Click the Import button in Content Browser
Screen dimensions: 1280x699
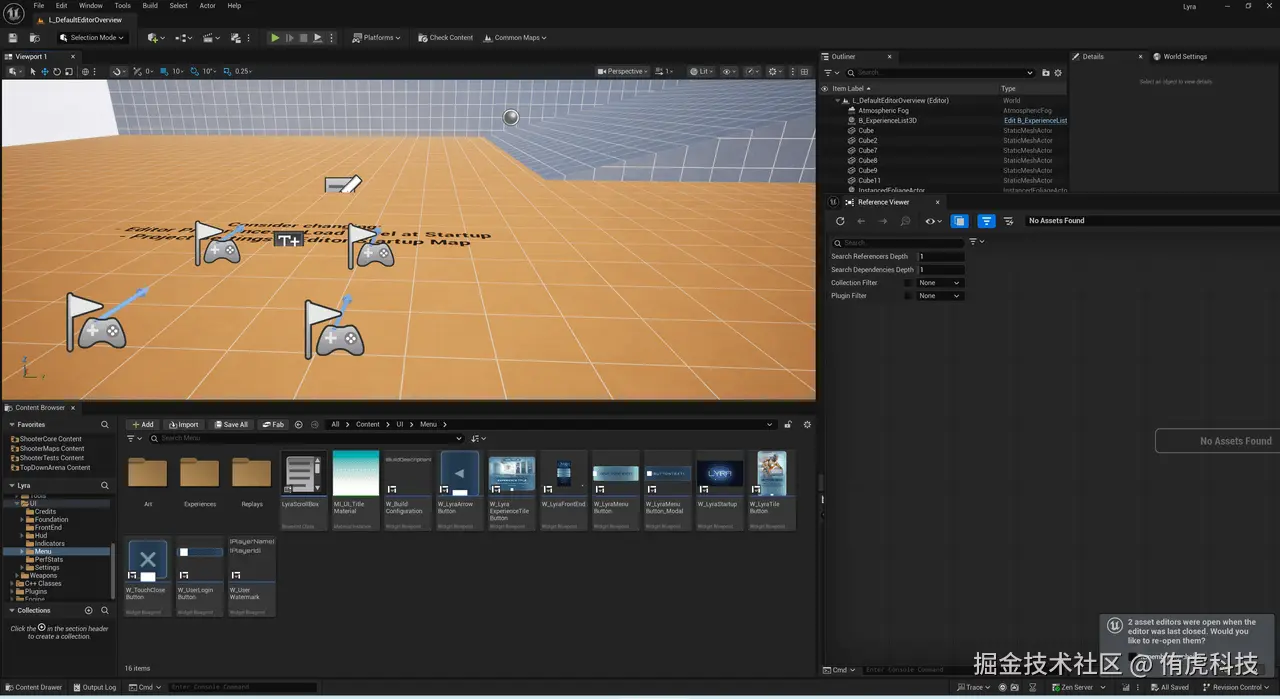[x=183, y=424]
